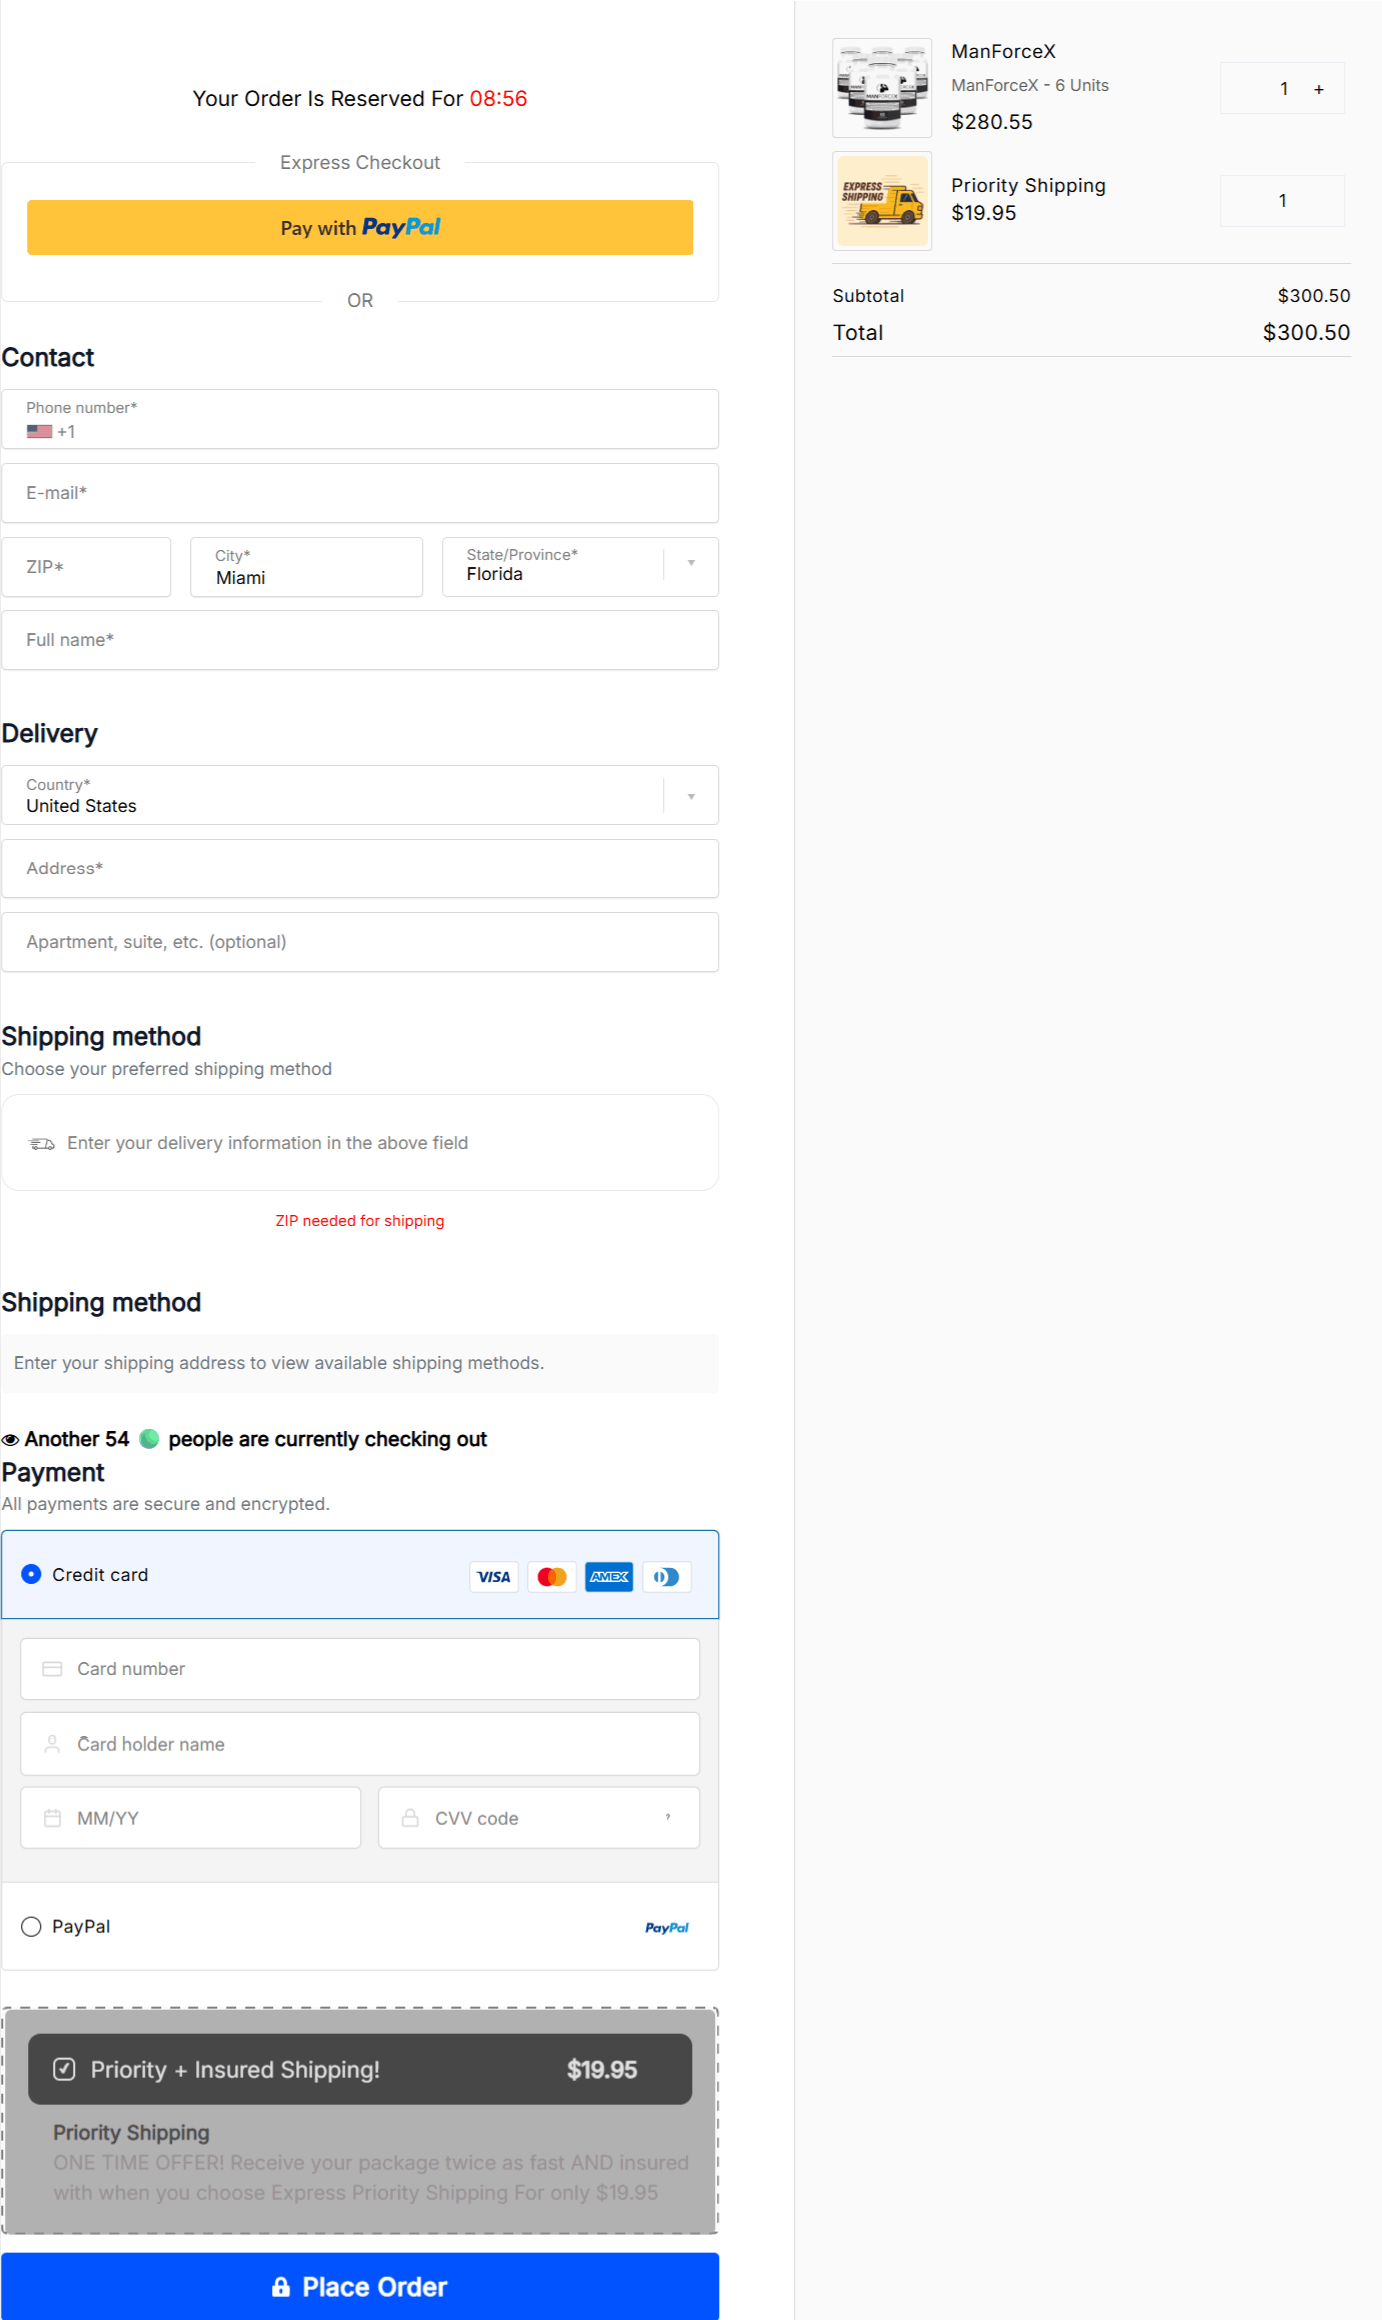Click the Apartment, suite, etc. field
The image size is (1382, 2320).
tap(360, 942)
